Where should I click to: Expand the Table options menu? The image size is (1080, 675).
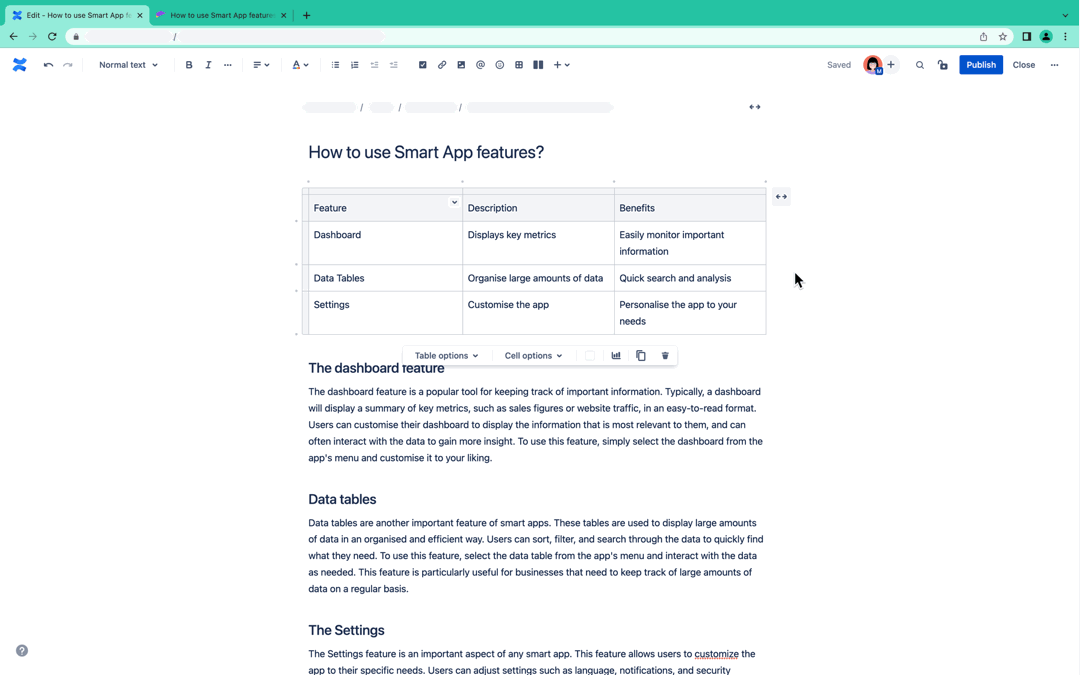click(x=446, y=356)
